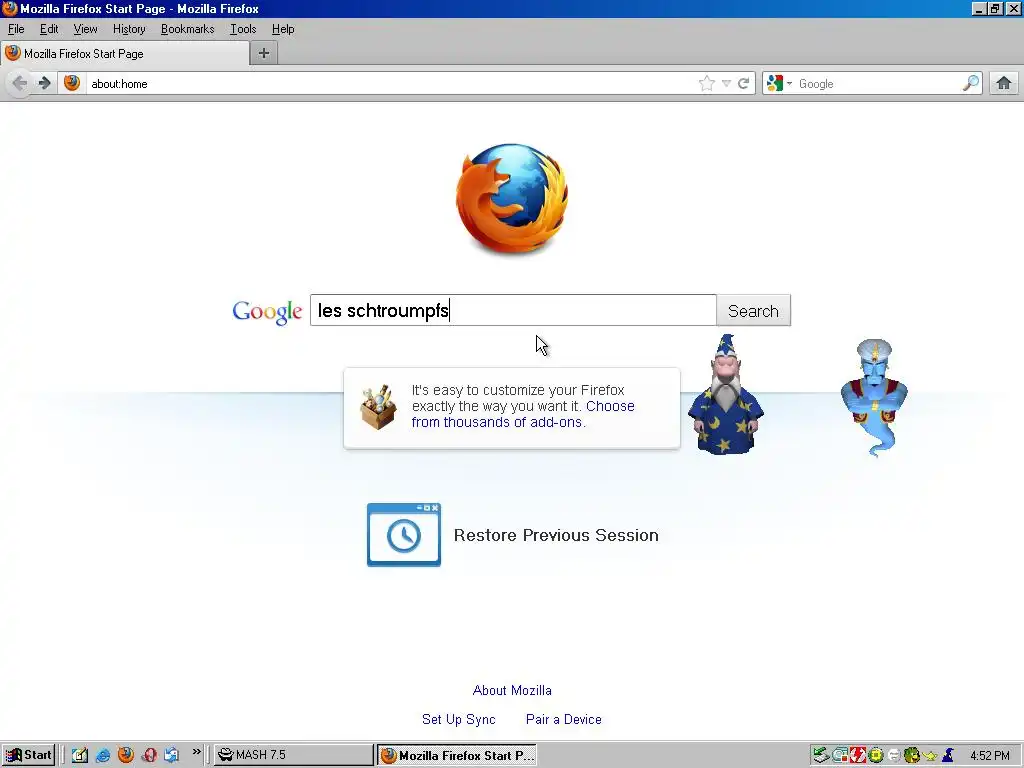This screenshot has height=768, width=1024.
Task: Open the File menu
Action: [16, 29]
